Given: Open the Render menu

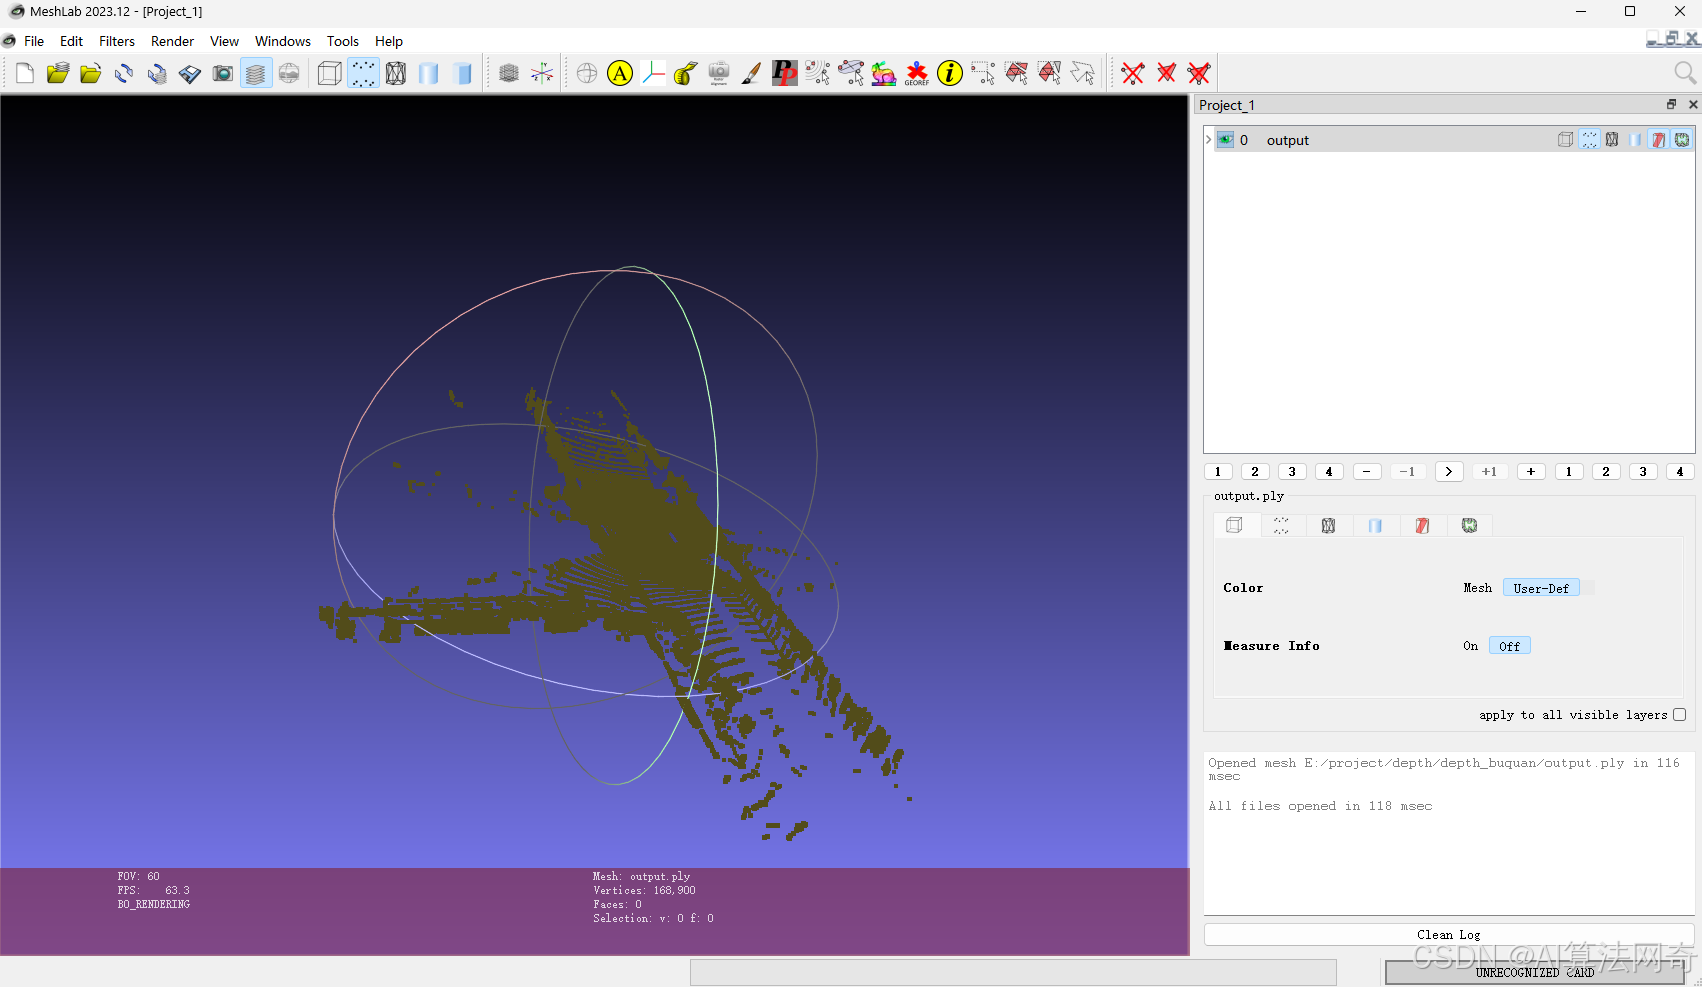Looking at the screenshot, I should (x=172, y=41).
